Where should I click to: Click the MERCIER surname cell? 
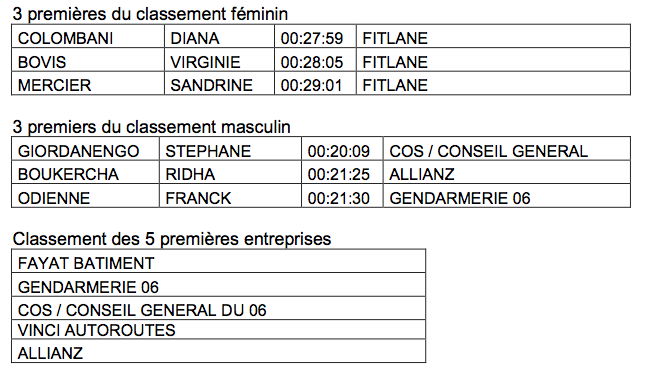(x=88, y=83)
